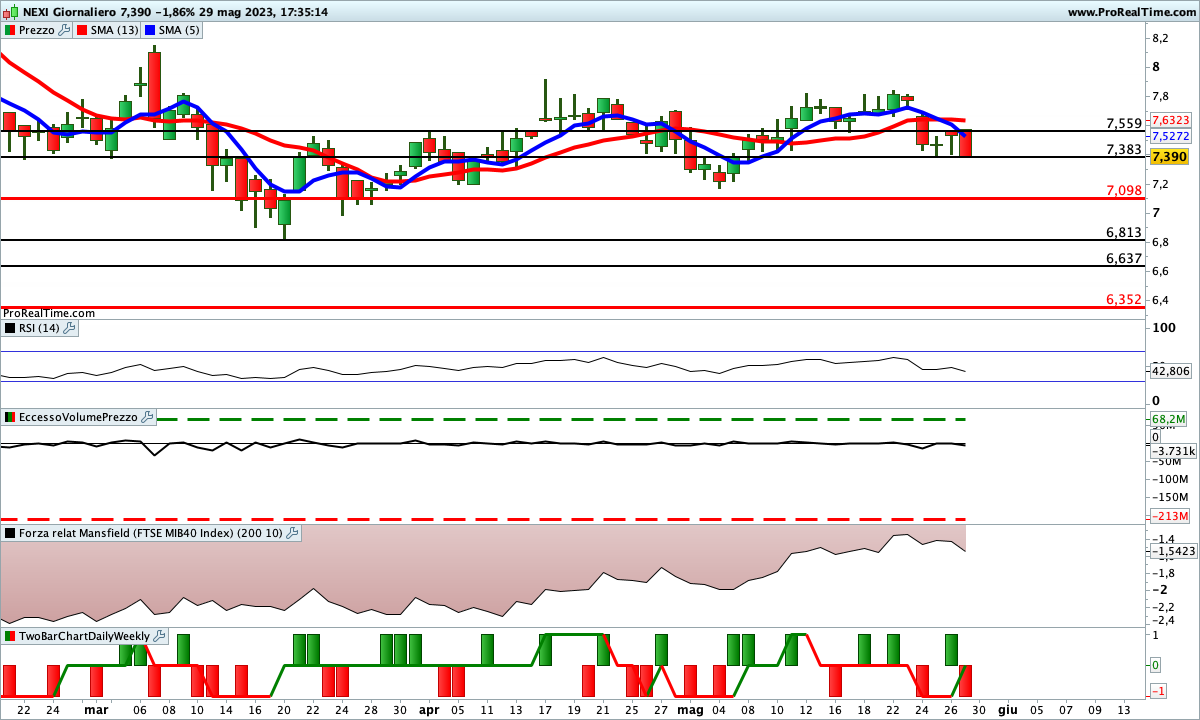Click the 7,559 level label

(1124, 123)
